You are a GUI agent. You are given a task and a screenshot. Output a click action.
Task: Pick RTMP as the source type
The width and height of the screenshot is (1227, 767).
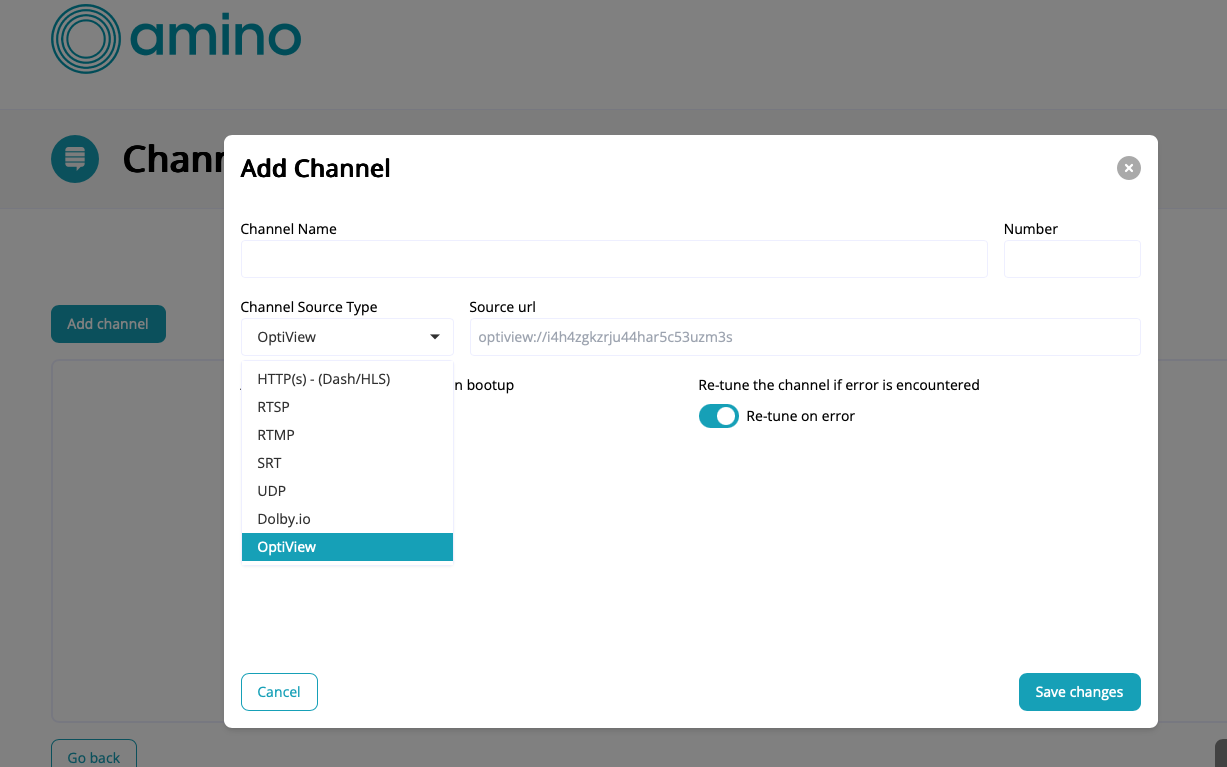pyautogui.click(x=275, y=435)
